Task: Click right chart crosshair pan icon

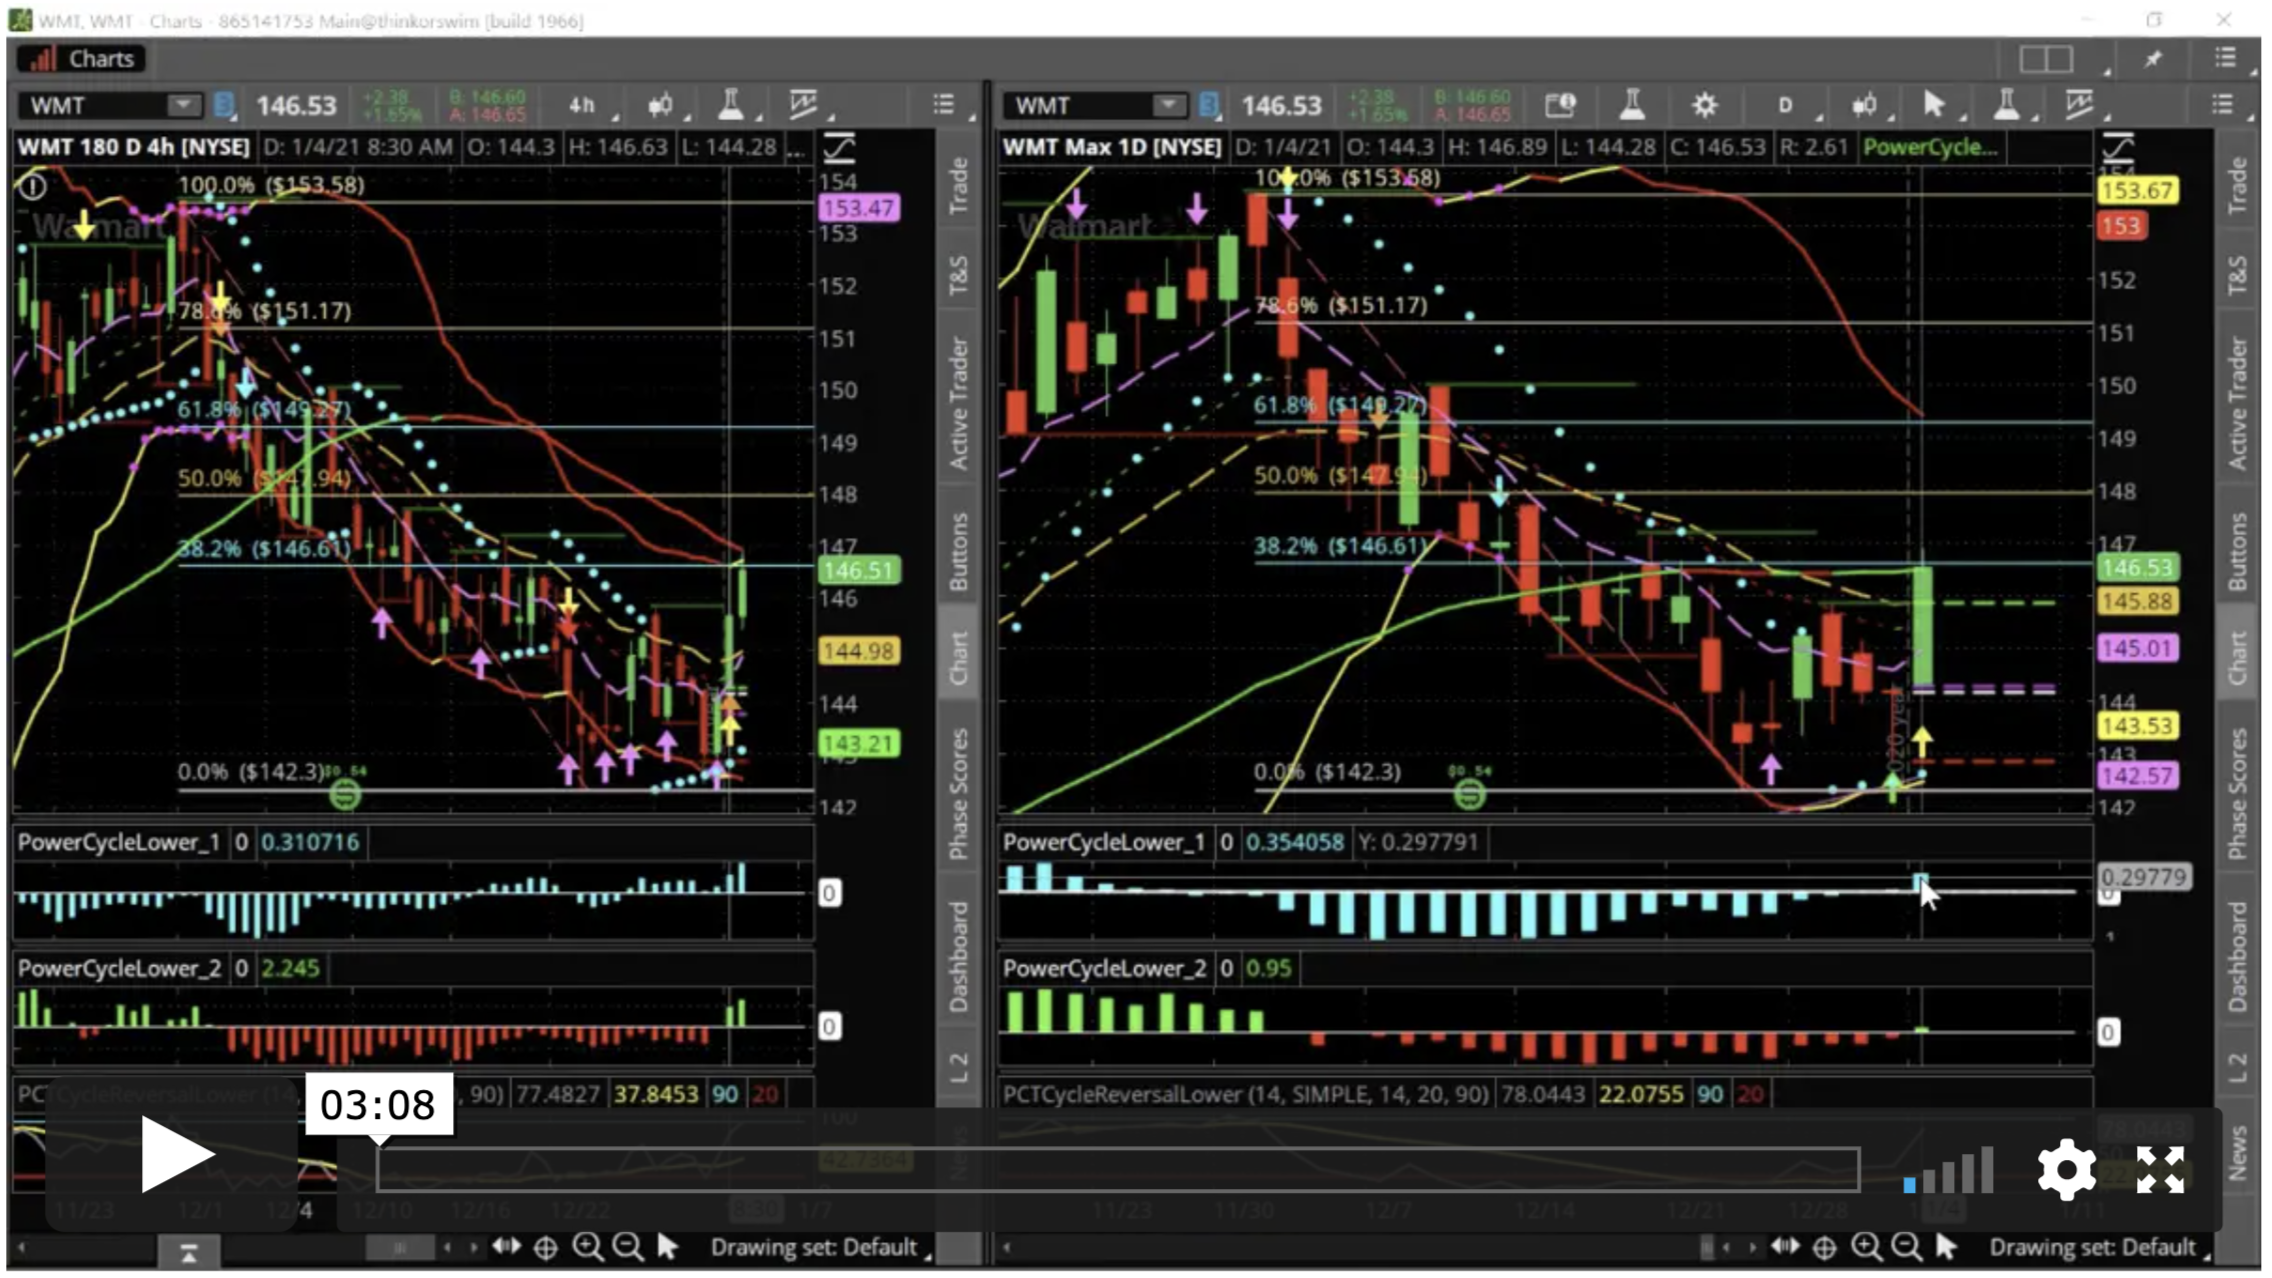Action: pos(1825,1247)
